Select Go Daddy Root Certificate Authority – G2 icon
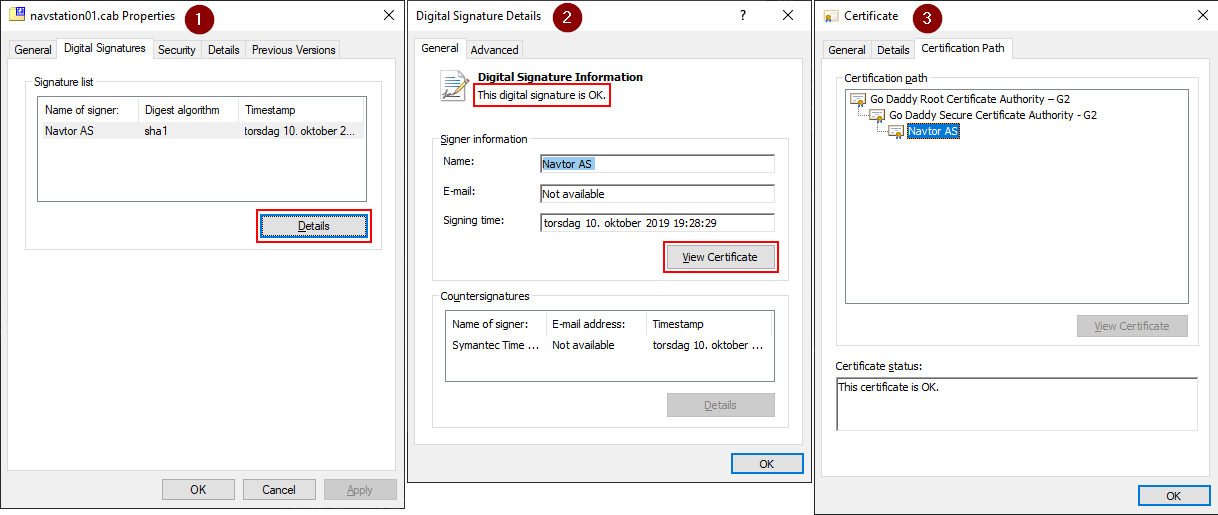Screen dimensions: 1218x515 (858, 99)
